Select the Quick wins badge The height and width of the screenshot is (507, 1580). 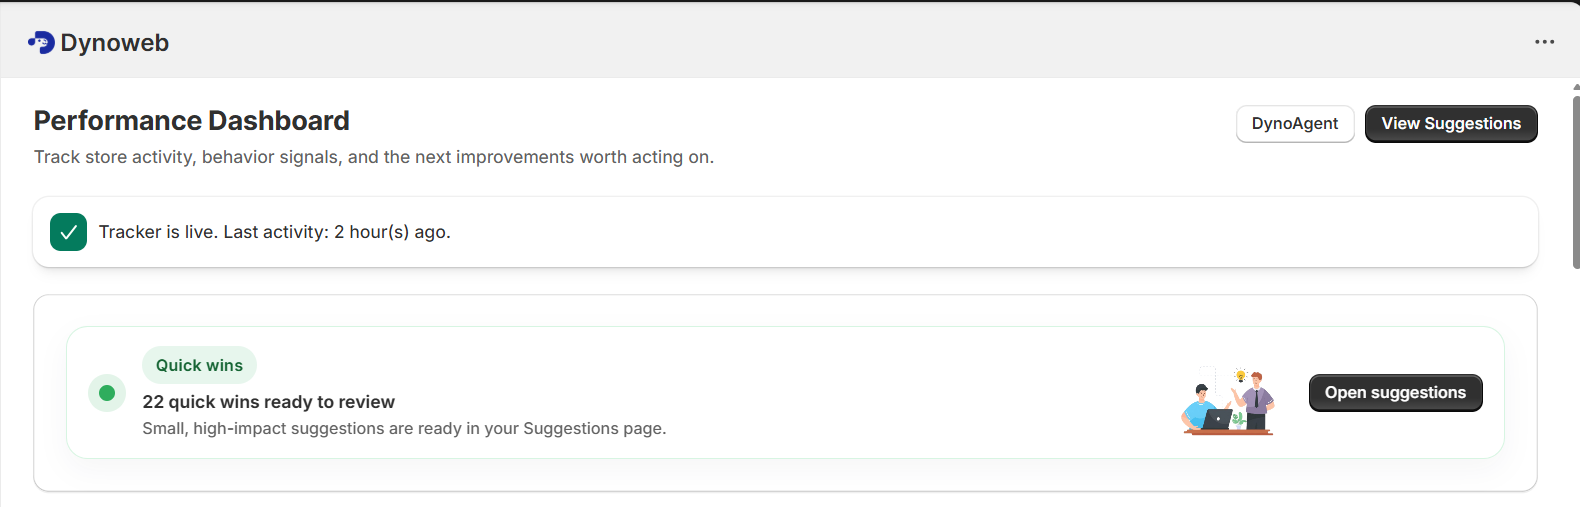[199, 366]
